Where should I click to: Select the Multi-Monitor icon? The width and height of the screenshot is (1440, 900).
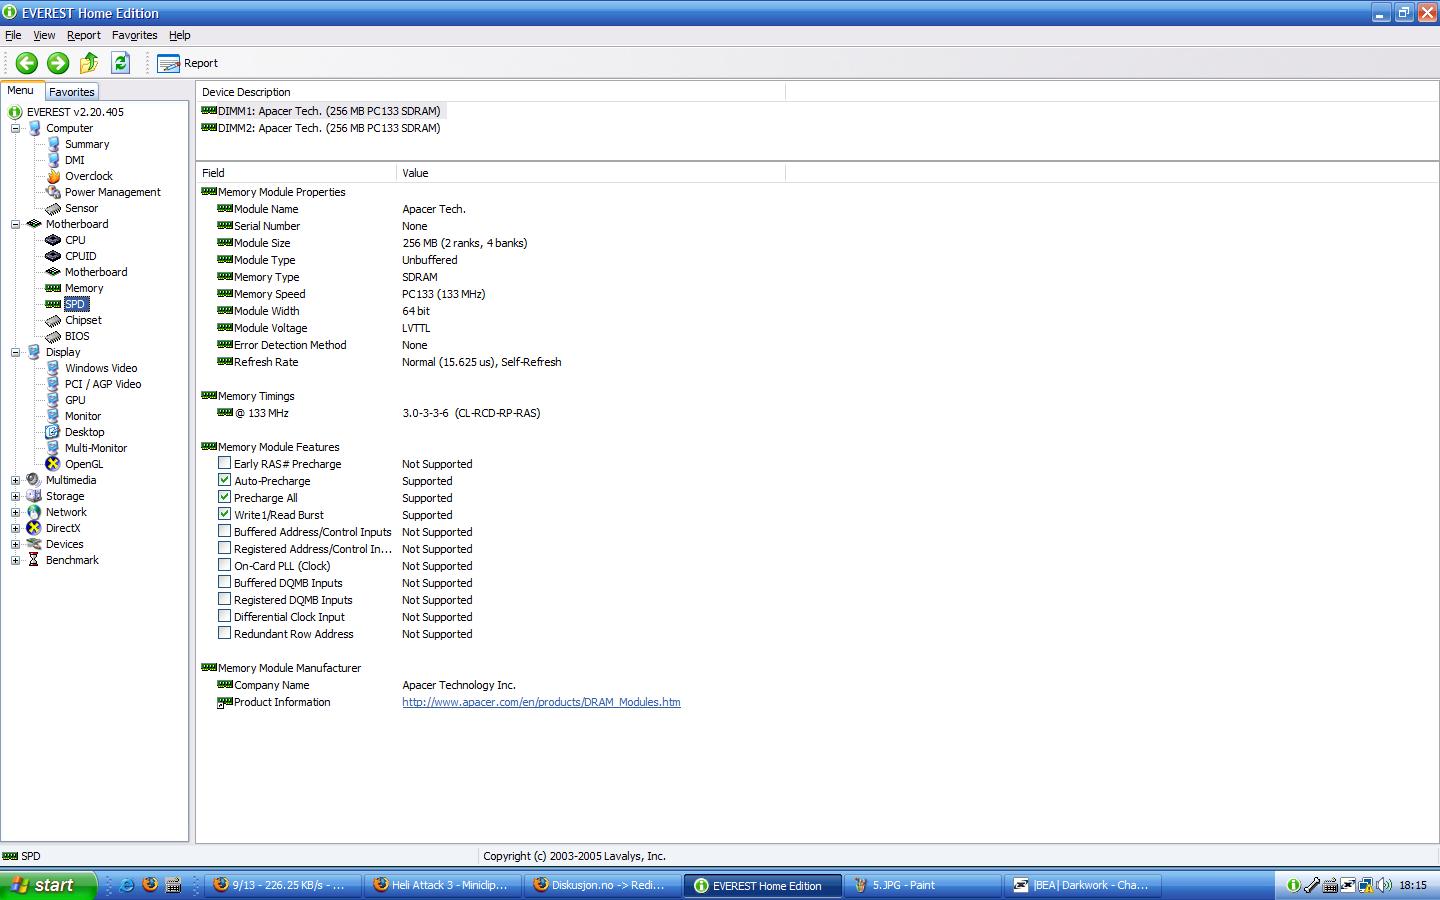pyautogui.click(x=53, y=448)
